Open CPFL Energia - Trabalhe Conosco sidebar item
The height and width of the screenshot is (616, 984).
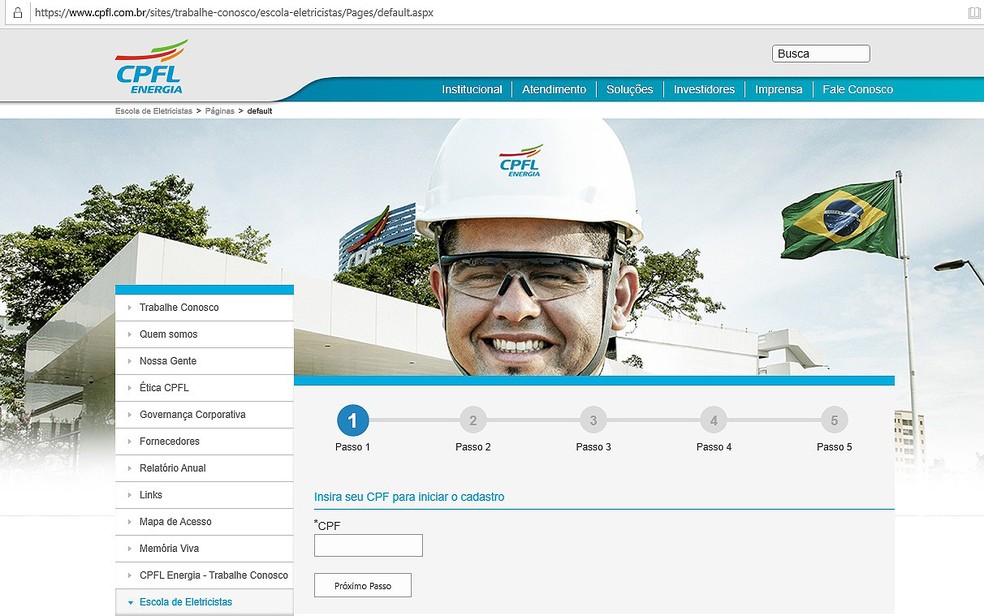(x=205, y=575)
